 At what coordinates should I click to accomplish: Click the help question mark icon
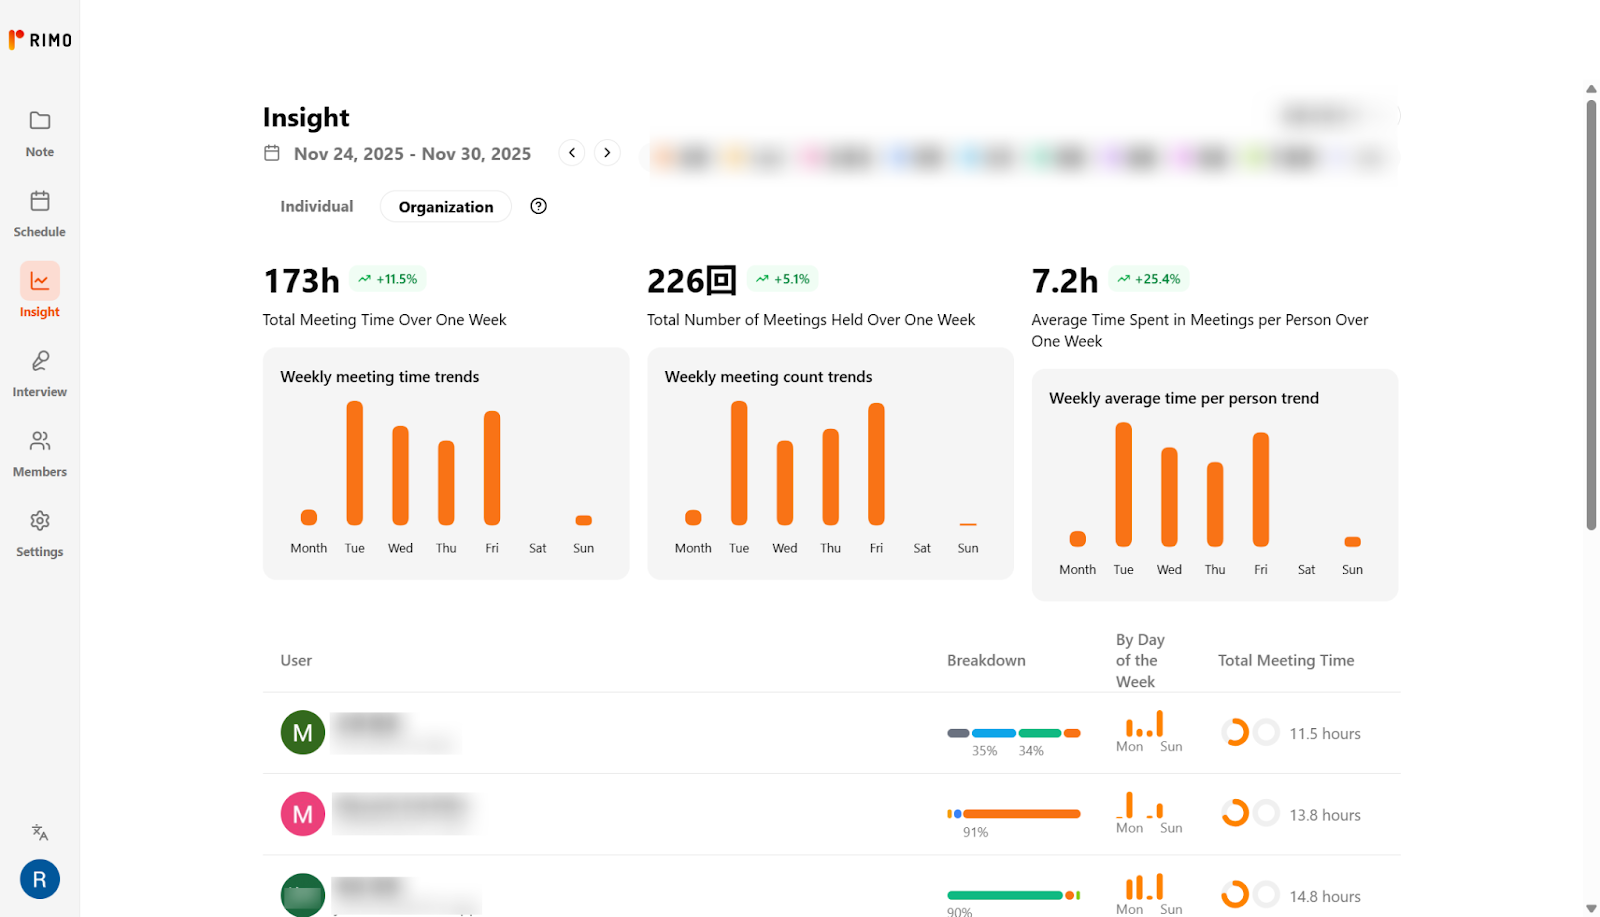pos(538,206)
